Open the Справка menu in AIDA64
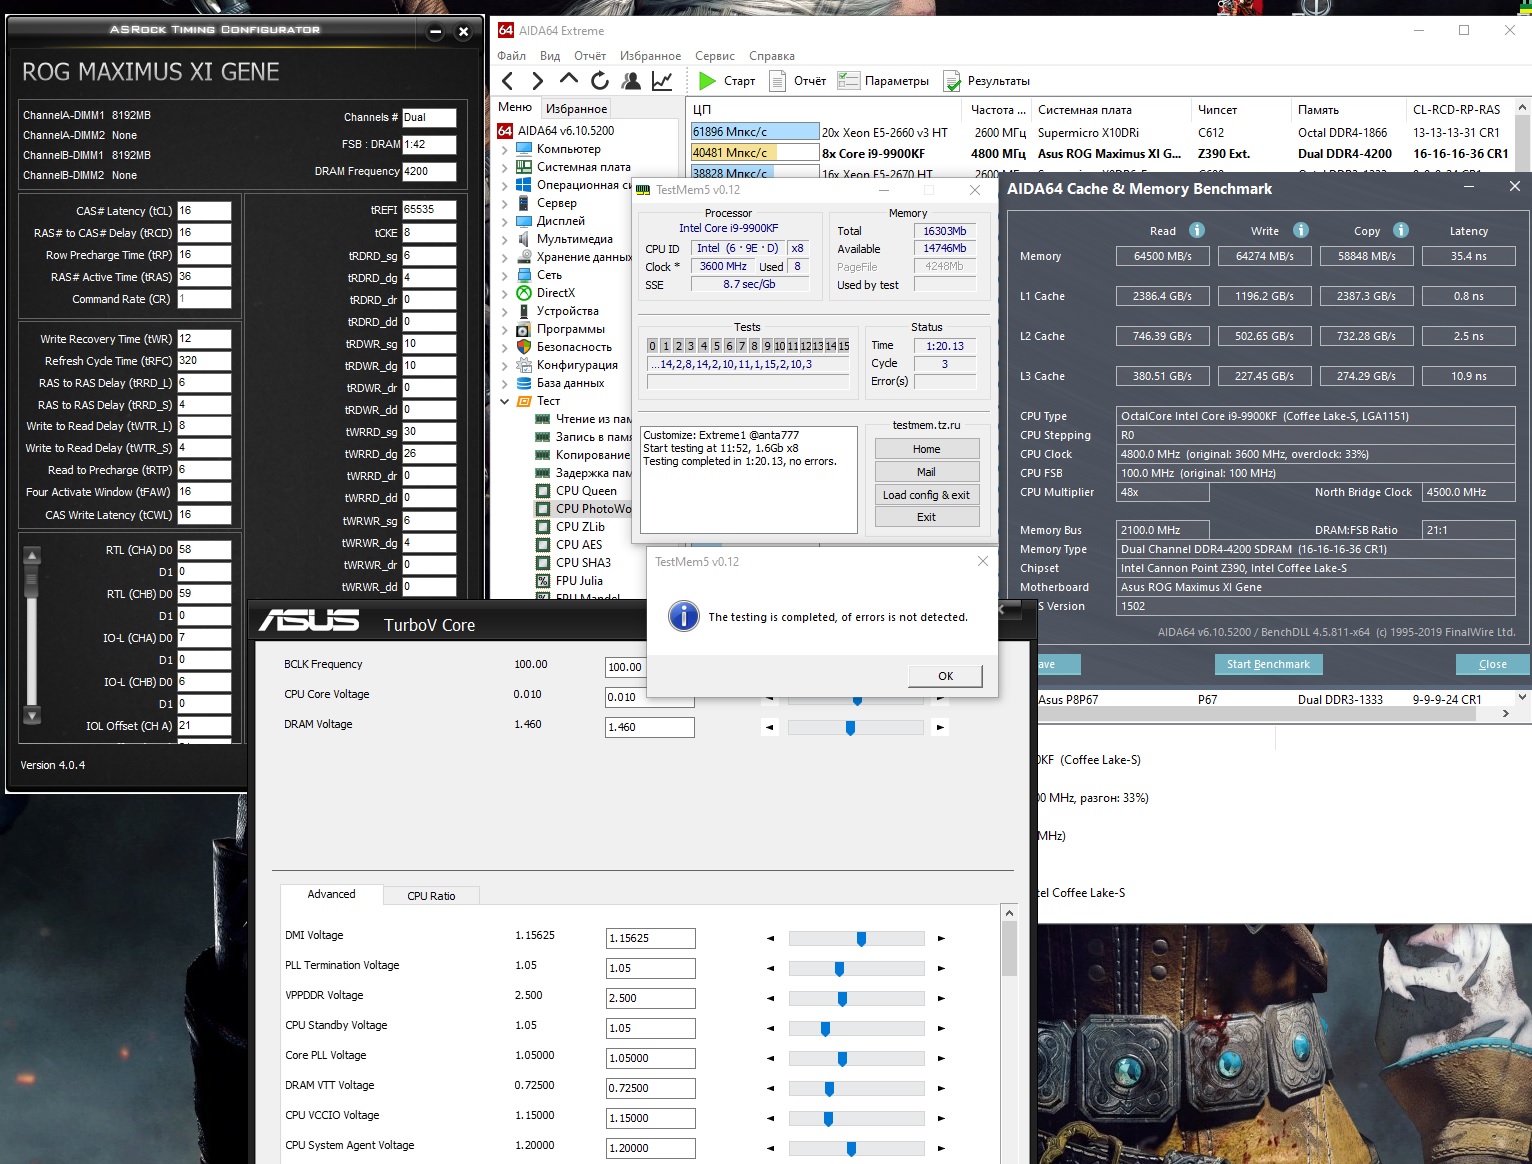Viewport: 1532px width, 1164px height. pos(772,56)
